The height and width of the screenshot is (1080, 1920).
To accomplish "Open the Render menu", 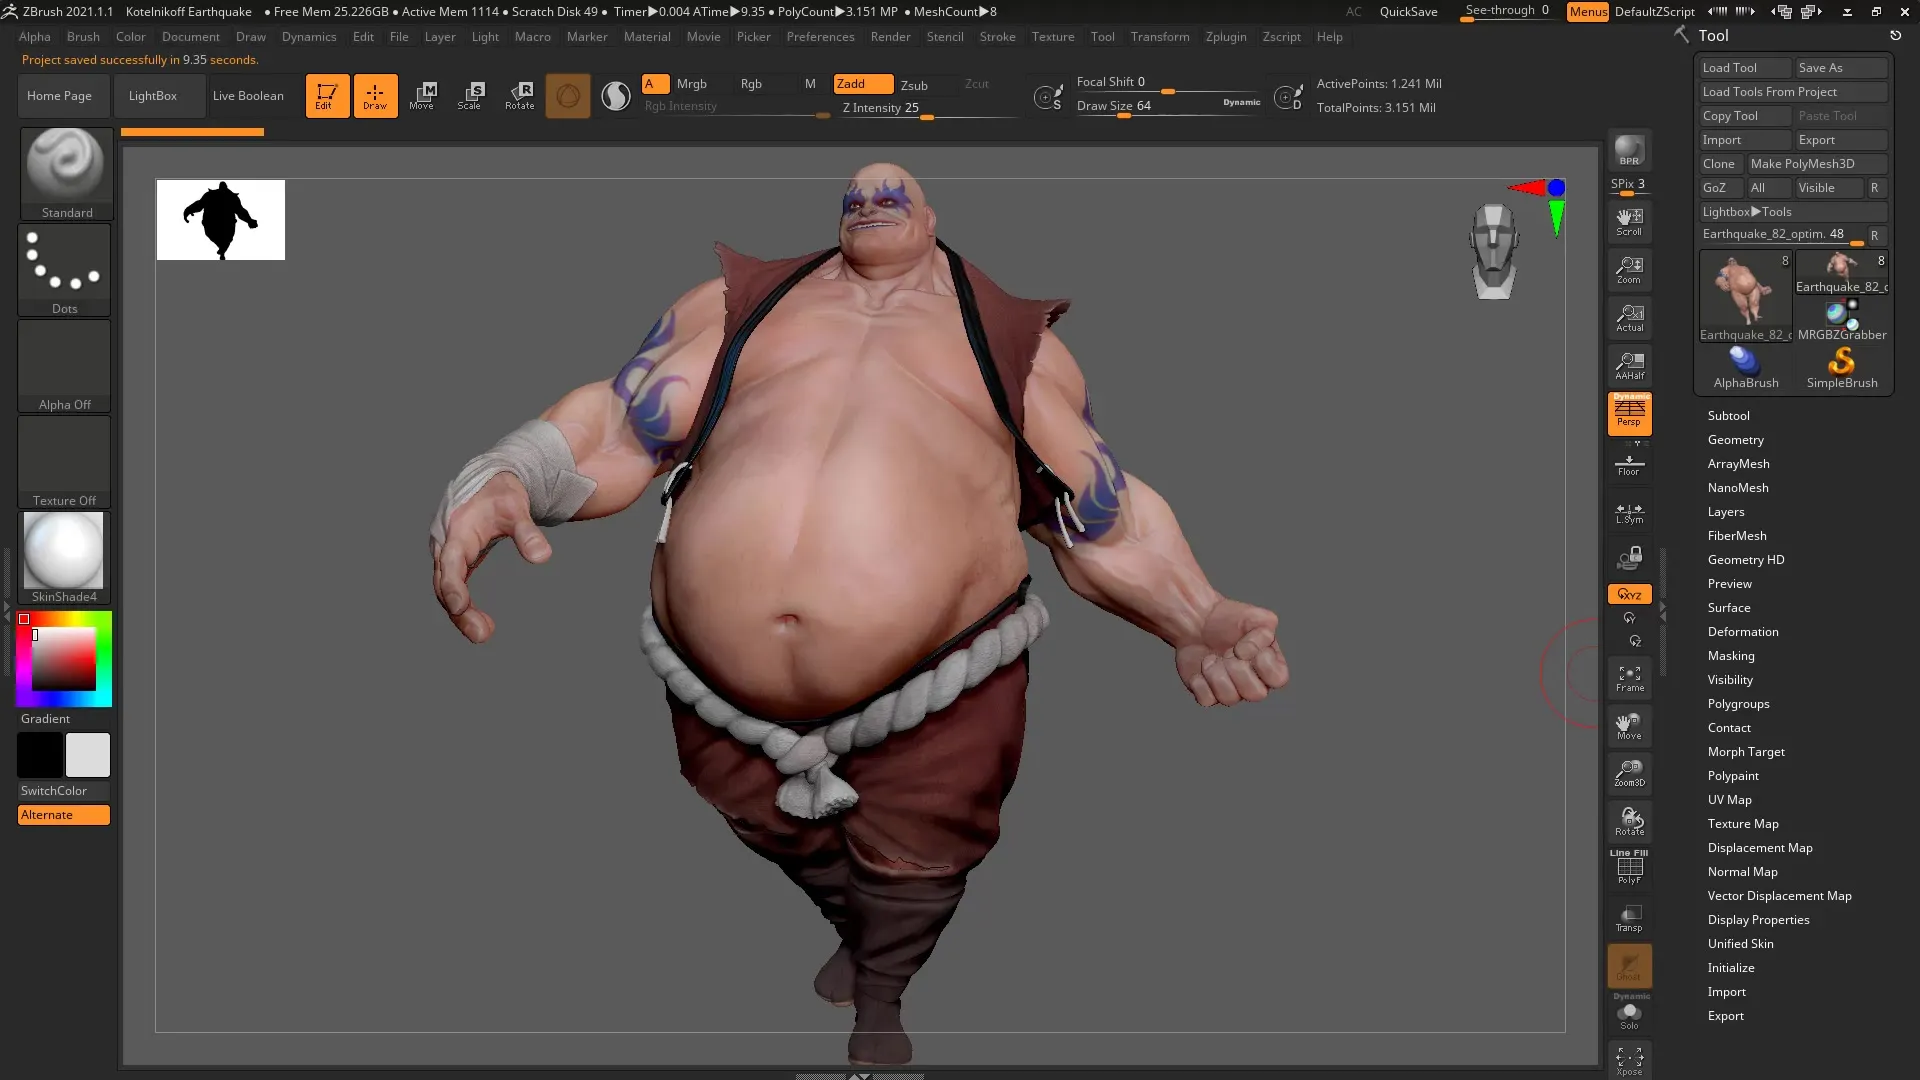I will point(890,37).
